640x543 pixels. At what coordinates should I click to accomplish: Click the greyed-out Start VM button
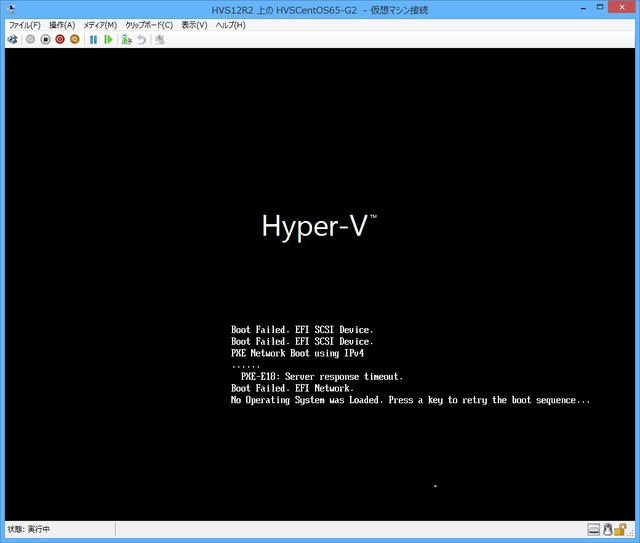click(30, 40)
